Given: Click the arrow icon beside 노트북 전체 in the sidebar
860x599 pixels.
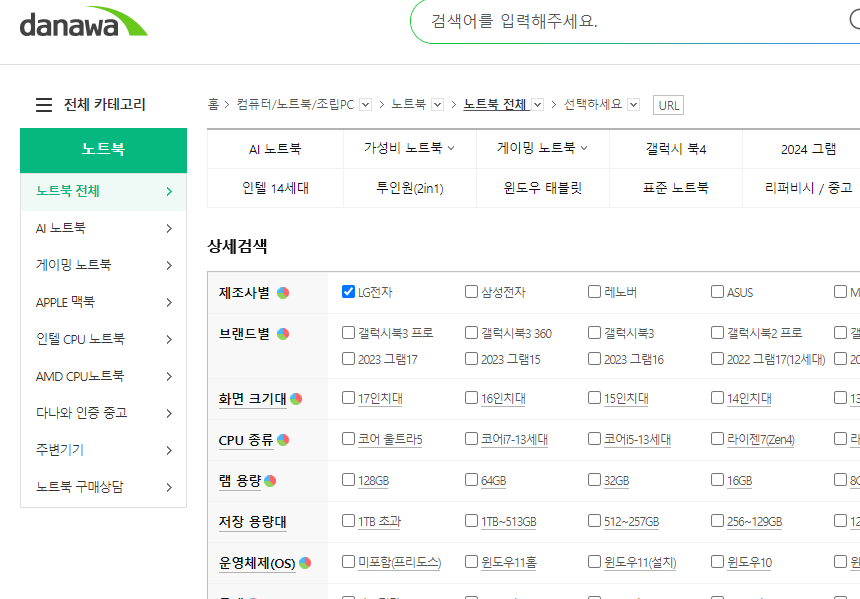Looking at the screenshot, I should pyautogui.click(x=169, y=191).
